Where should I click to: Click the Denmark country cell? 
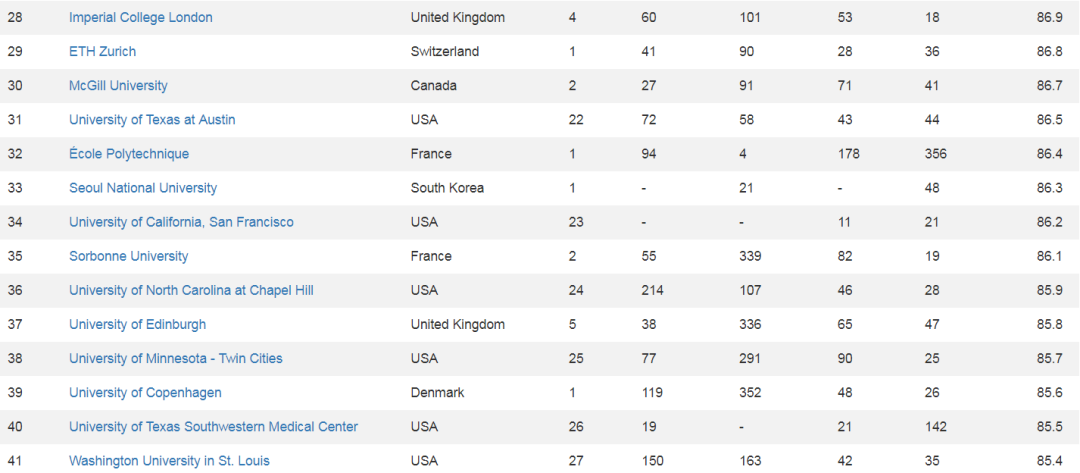[x=437, y=393]
